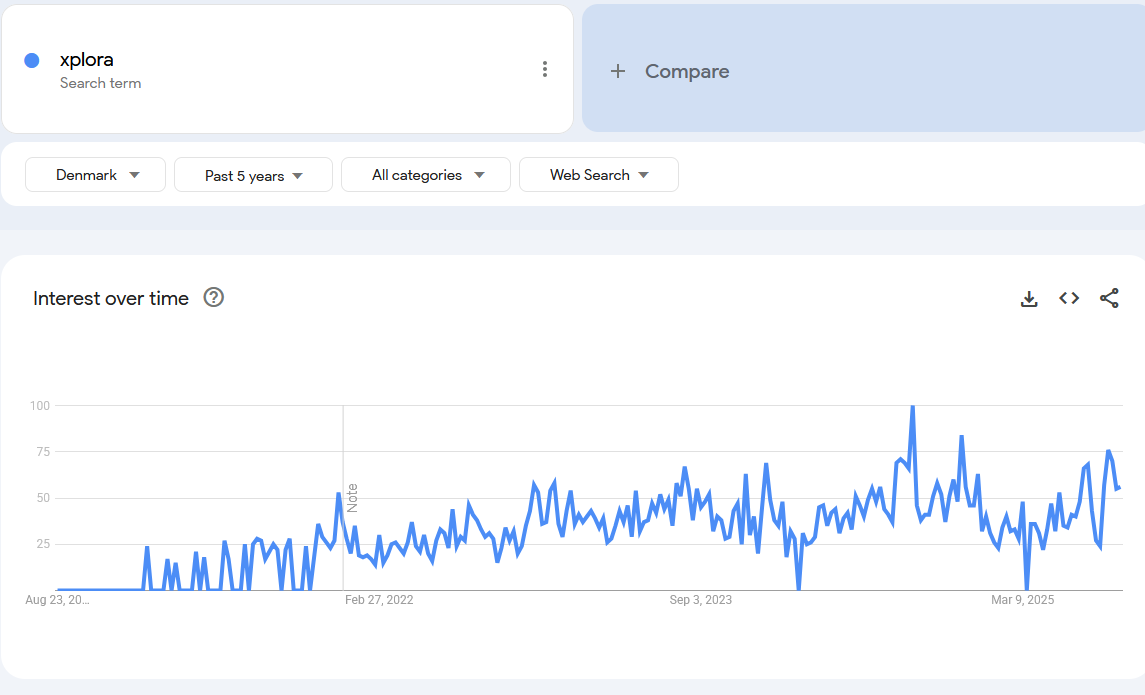
Task: Open the three-dot options menu for xplora
Action: tap(545, 69)
